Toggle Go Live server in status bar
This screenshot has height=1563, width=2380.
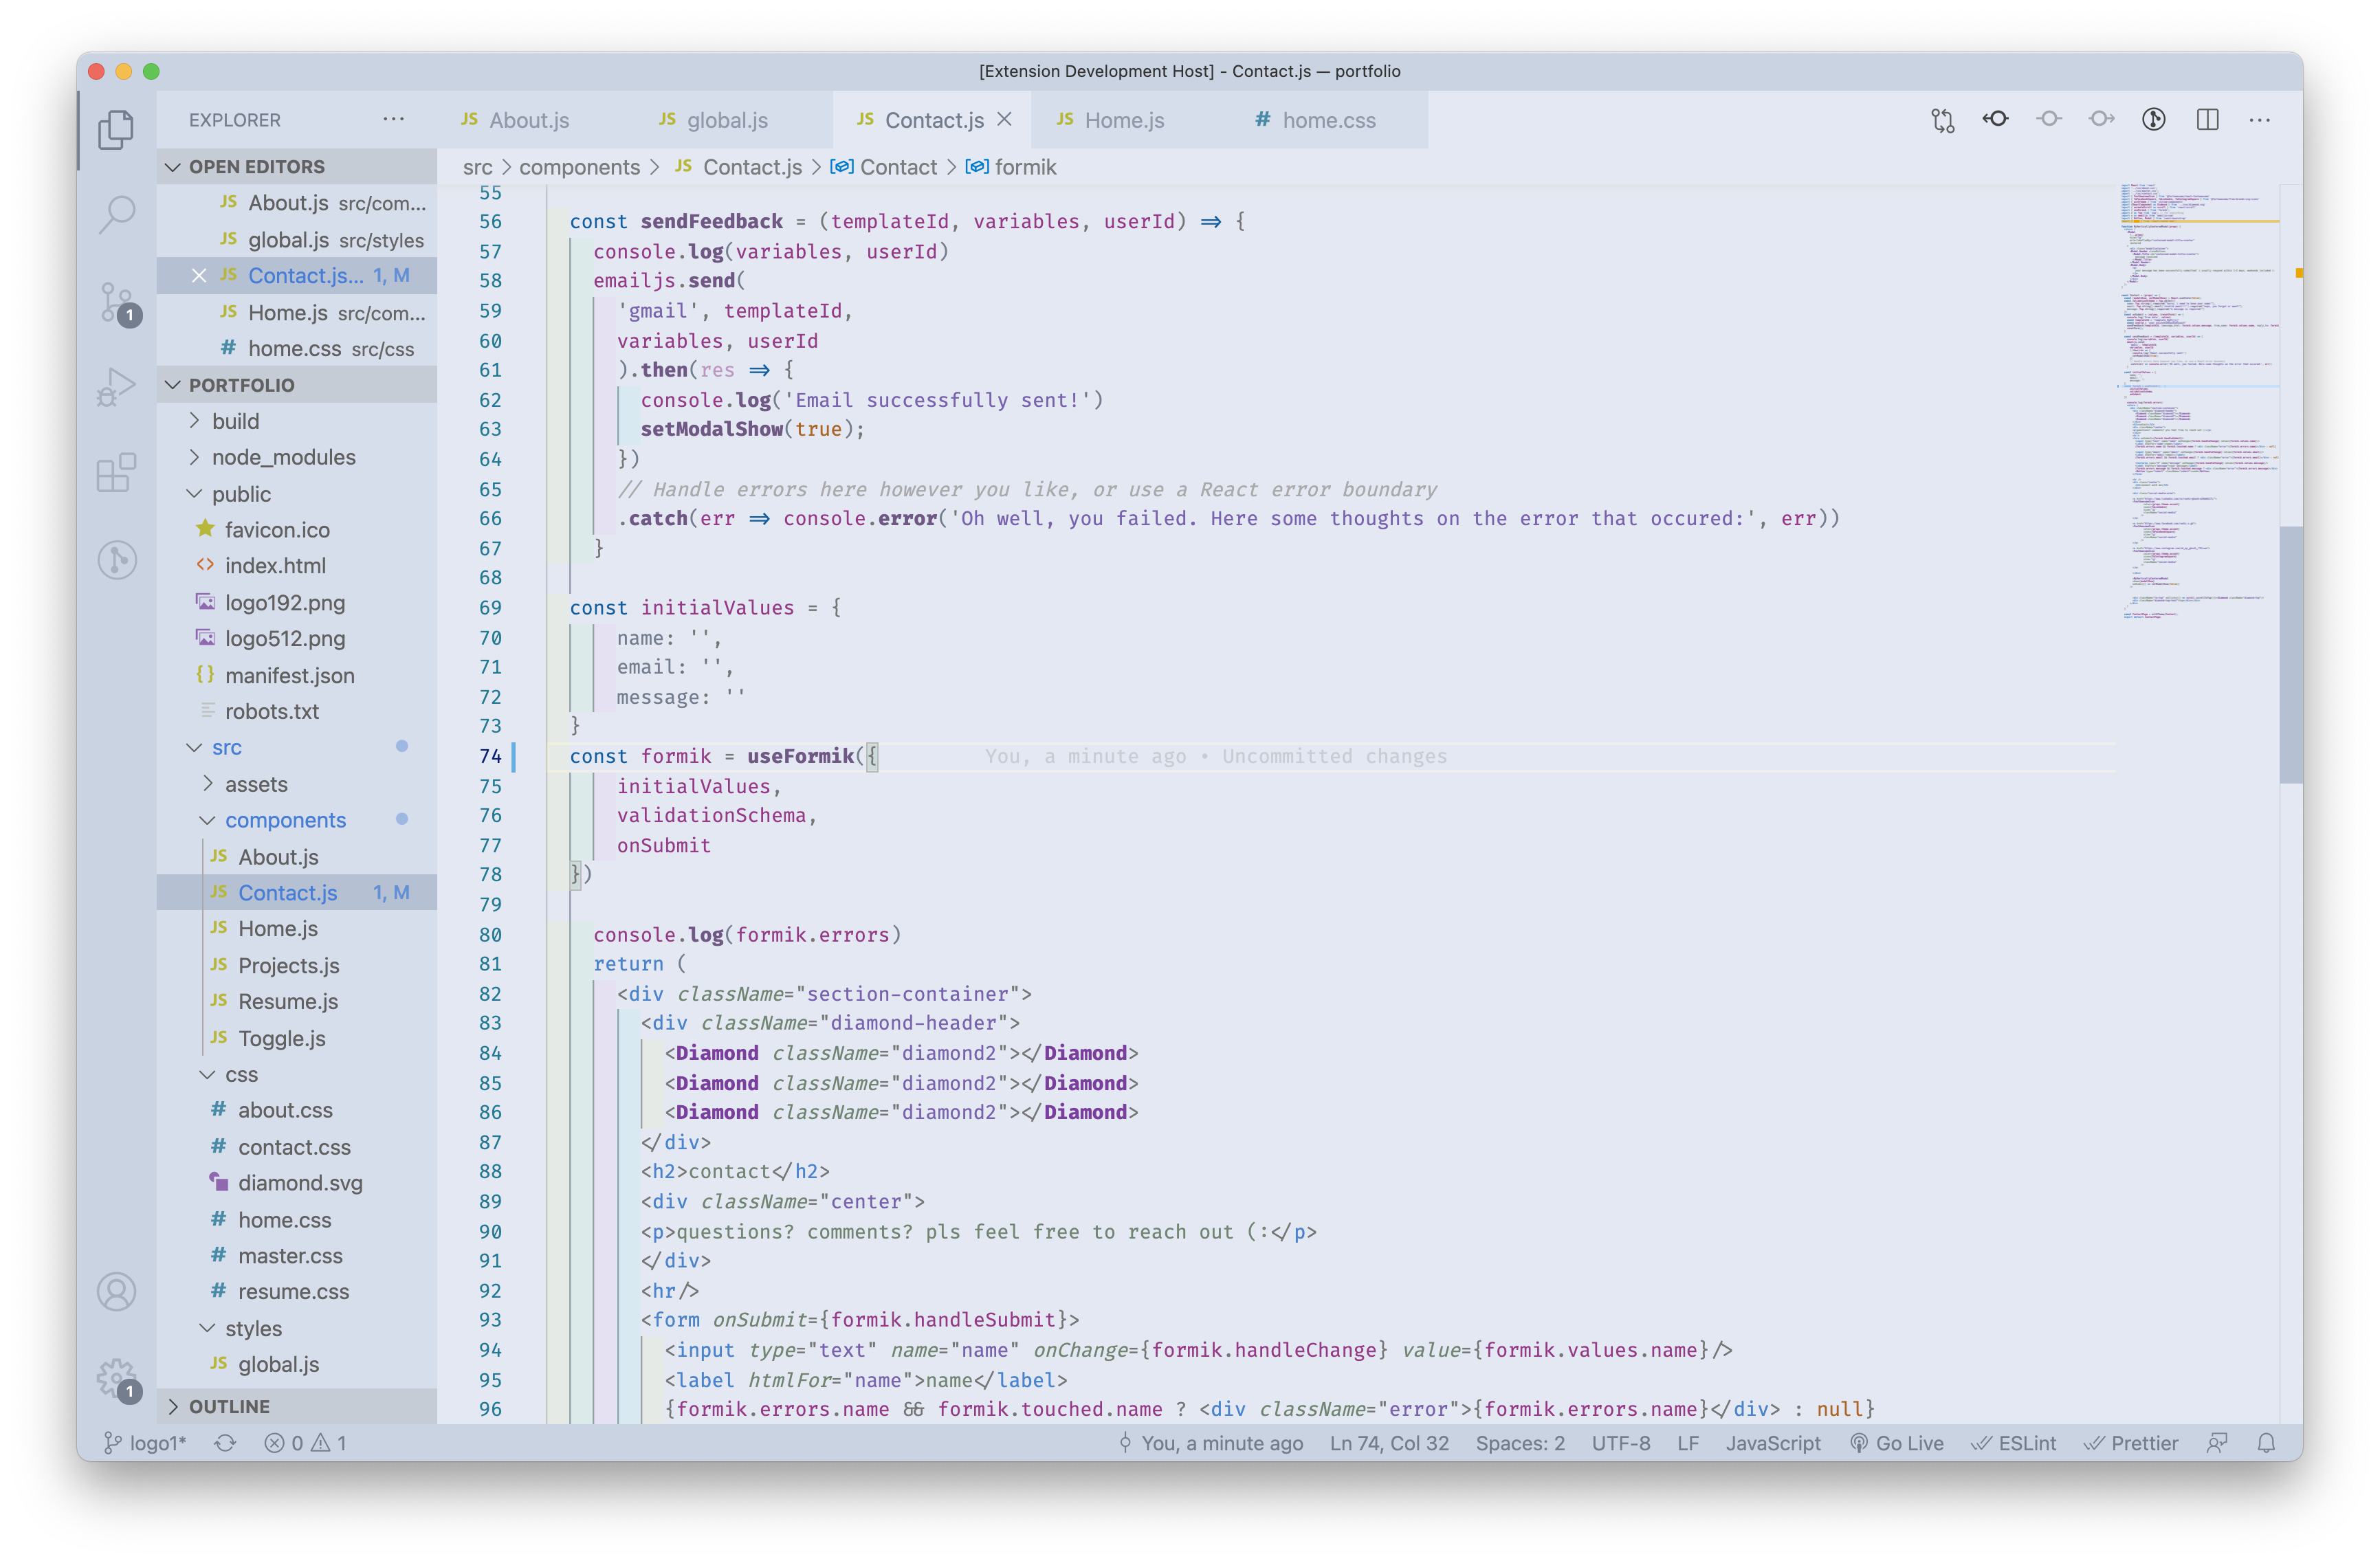pyautogui.click(x=1897, y=1443)
